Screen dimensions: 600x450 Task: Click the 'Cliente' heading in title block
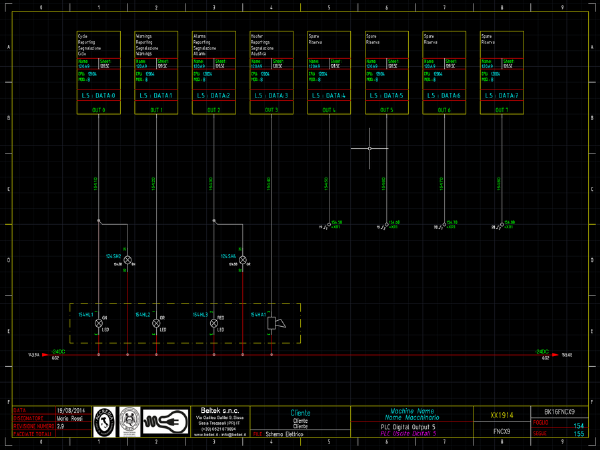coord(300,413)
